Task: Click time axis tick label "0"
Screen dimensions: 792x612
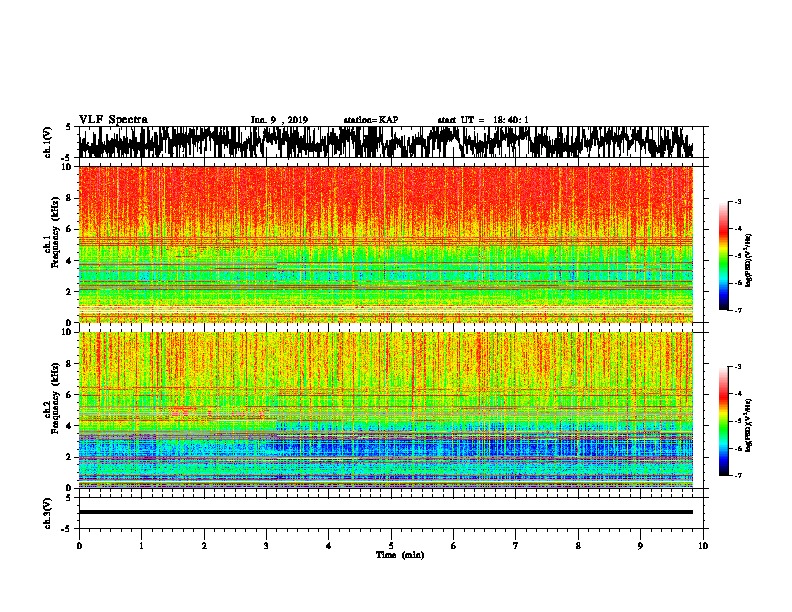Action: [79, 546]
